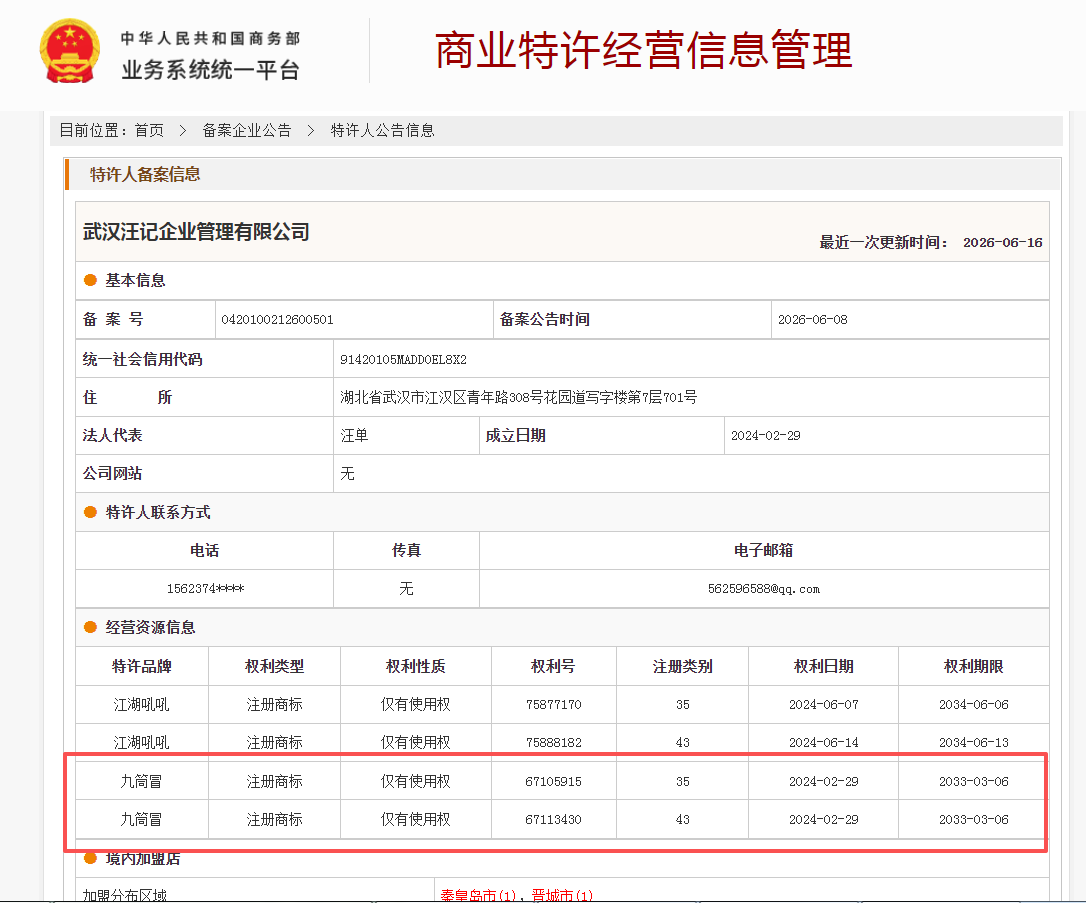Go to 首页 breadcrumb link

pos(149,130)
